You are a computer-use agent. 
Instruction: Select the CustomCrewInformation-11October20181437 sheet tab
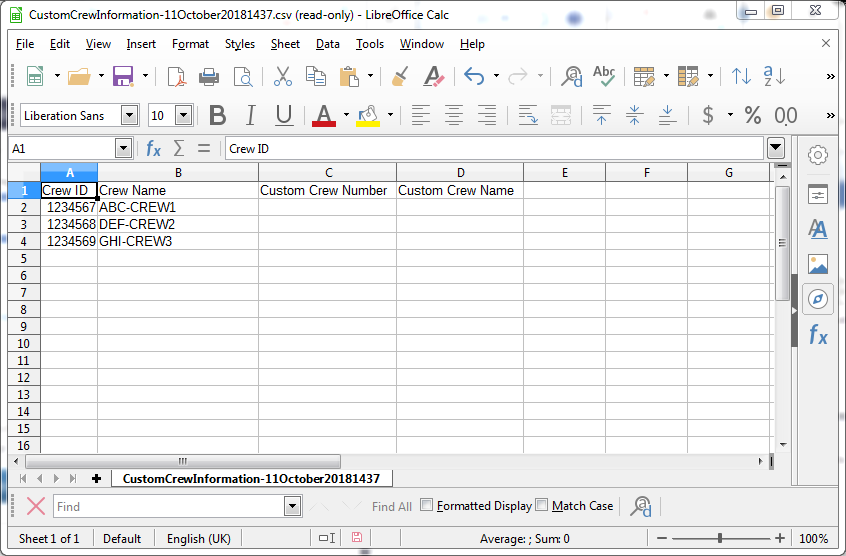point(251,479)
